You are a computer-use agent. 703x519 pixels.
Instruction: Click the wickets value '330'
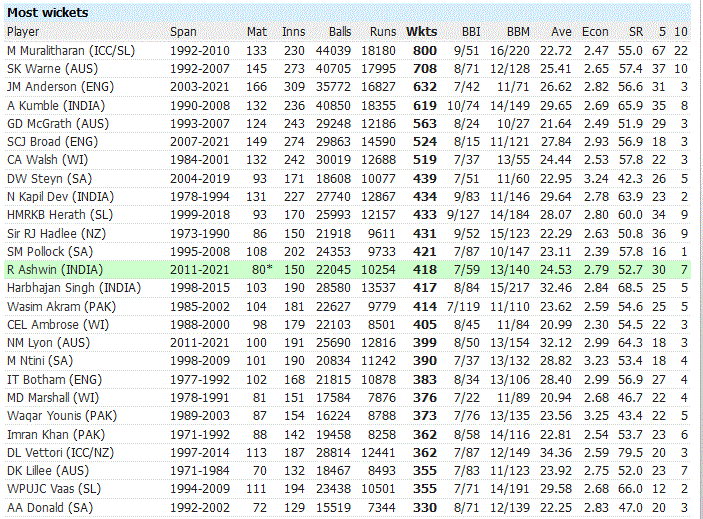[x=425, y=508]
